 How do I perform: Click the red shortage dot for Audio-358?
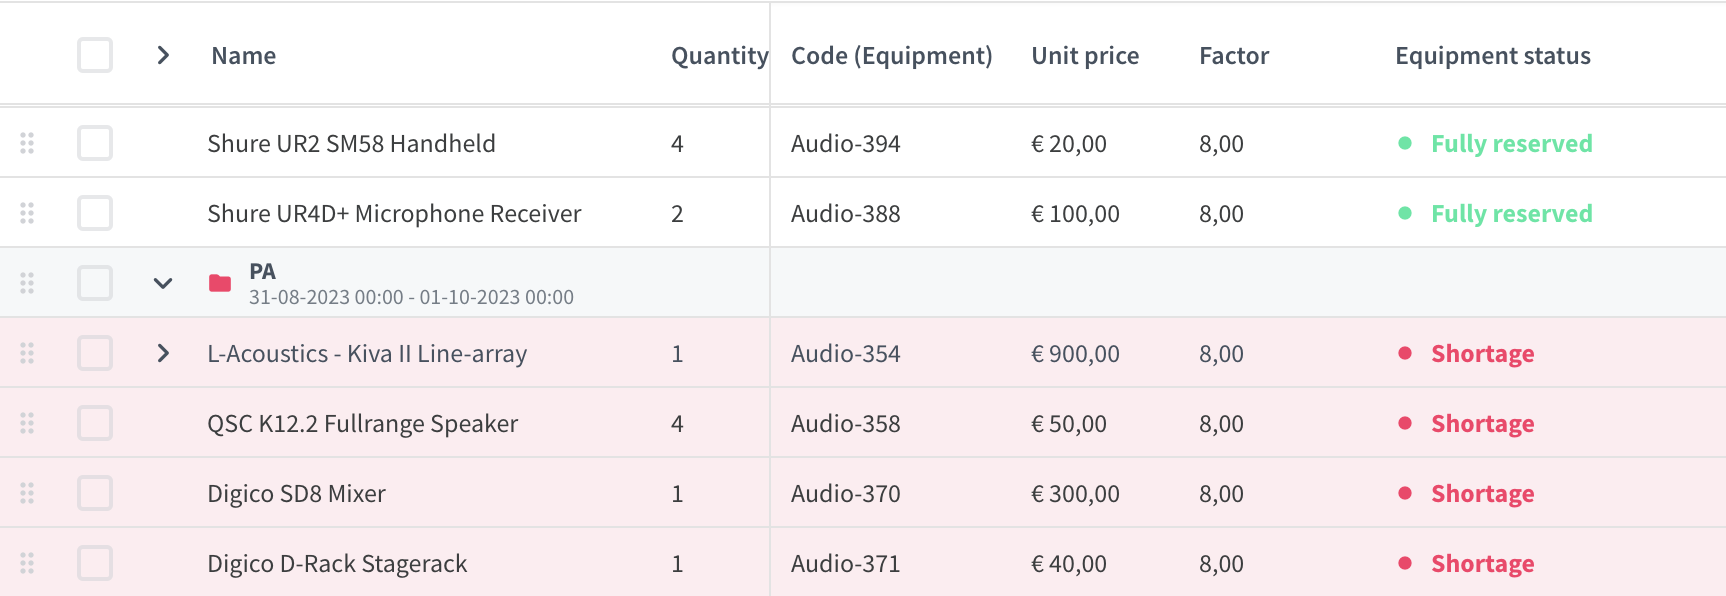pyautogui.click(x=1405, y=423)
